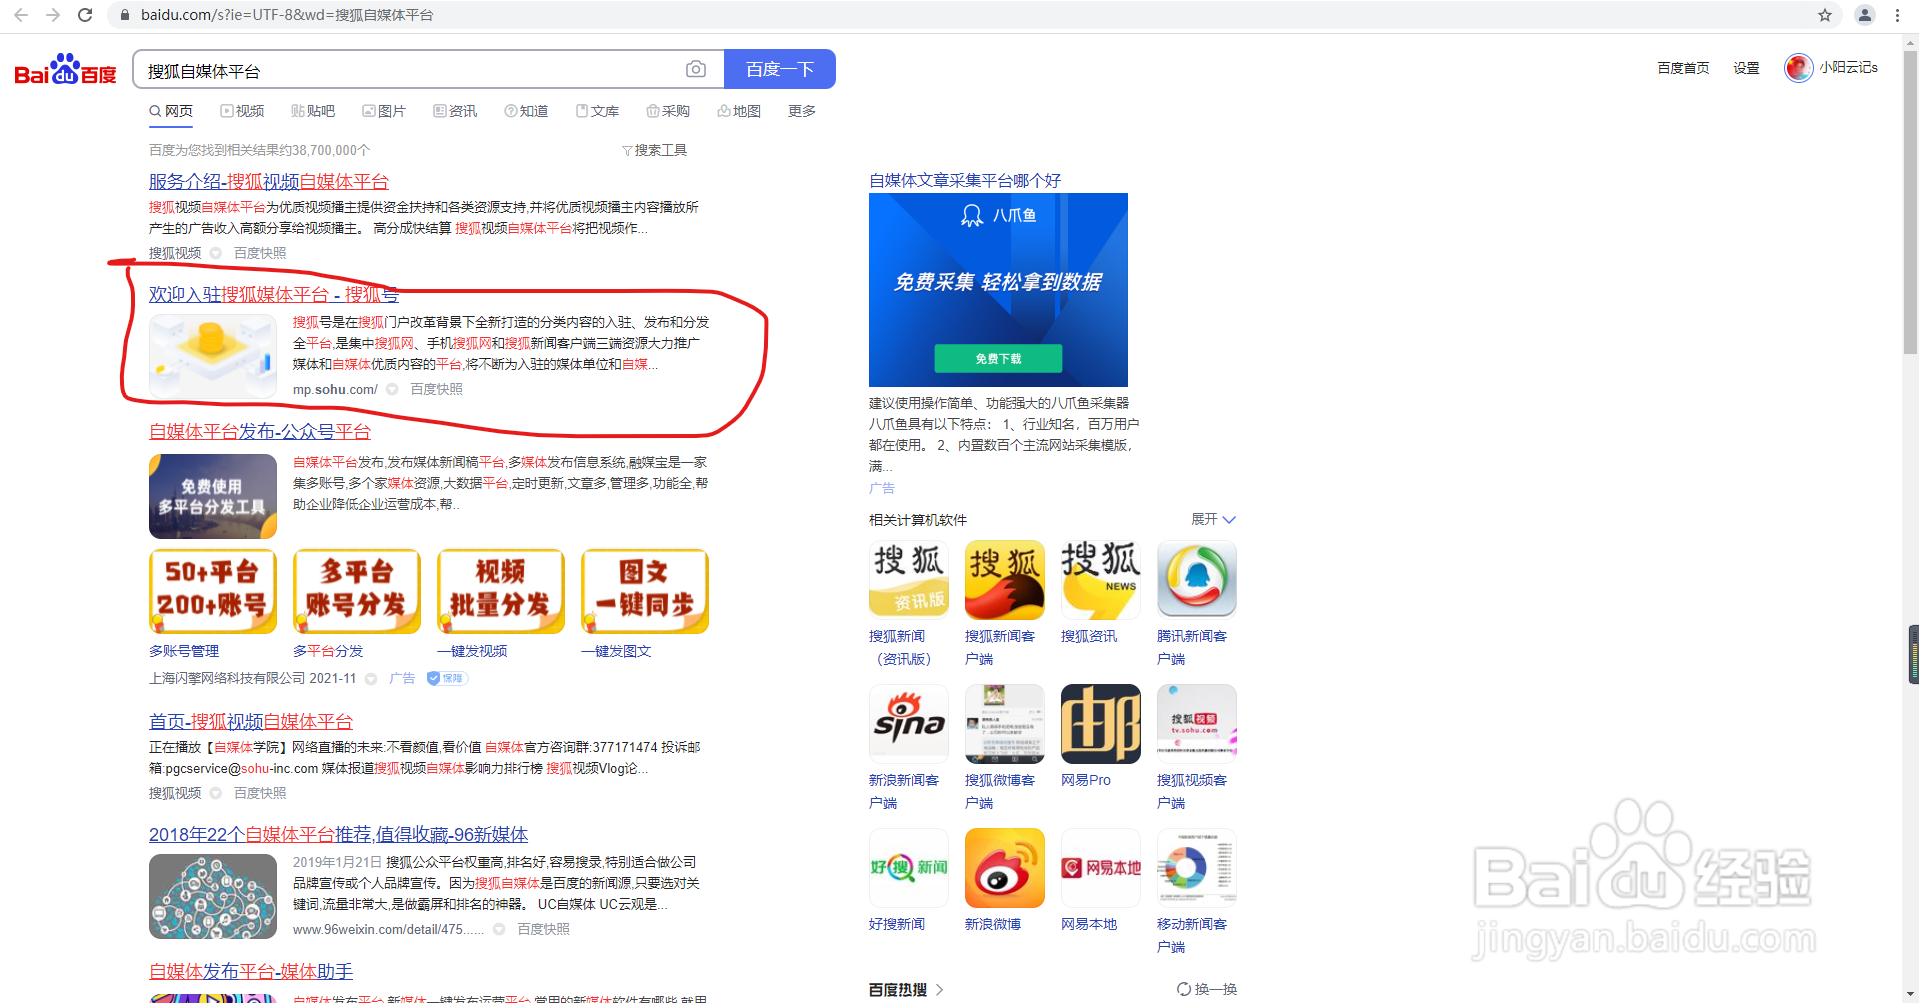Open the 搜索工具 filter dropdown

(655, 150)
